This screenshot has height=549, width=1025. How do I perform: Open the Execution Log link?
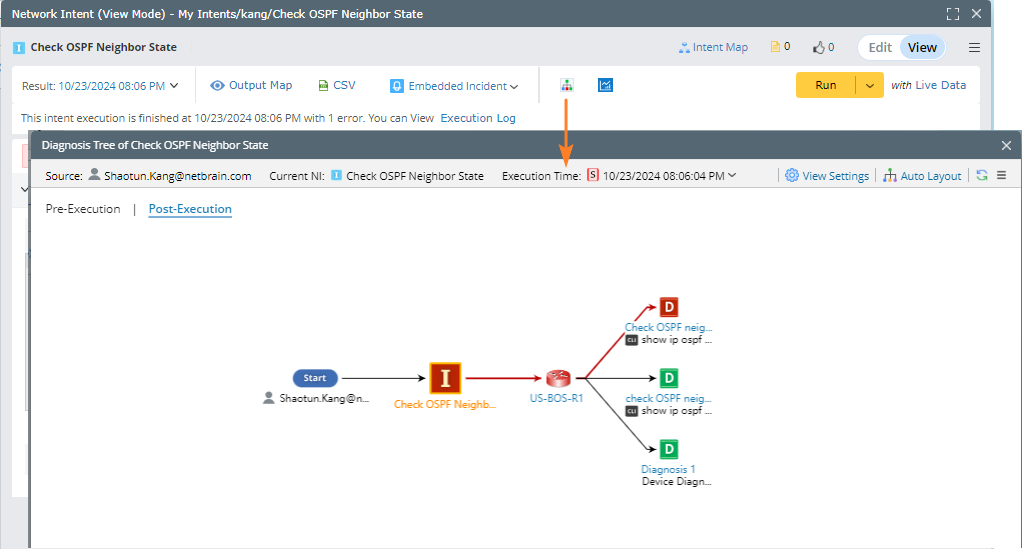[x=478, y=118]
